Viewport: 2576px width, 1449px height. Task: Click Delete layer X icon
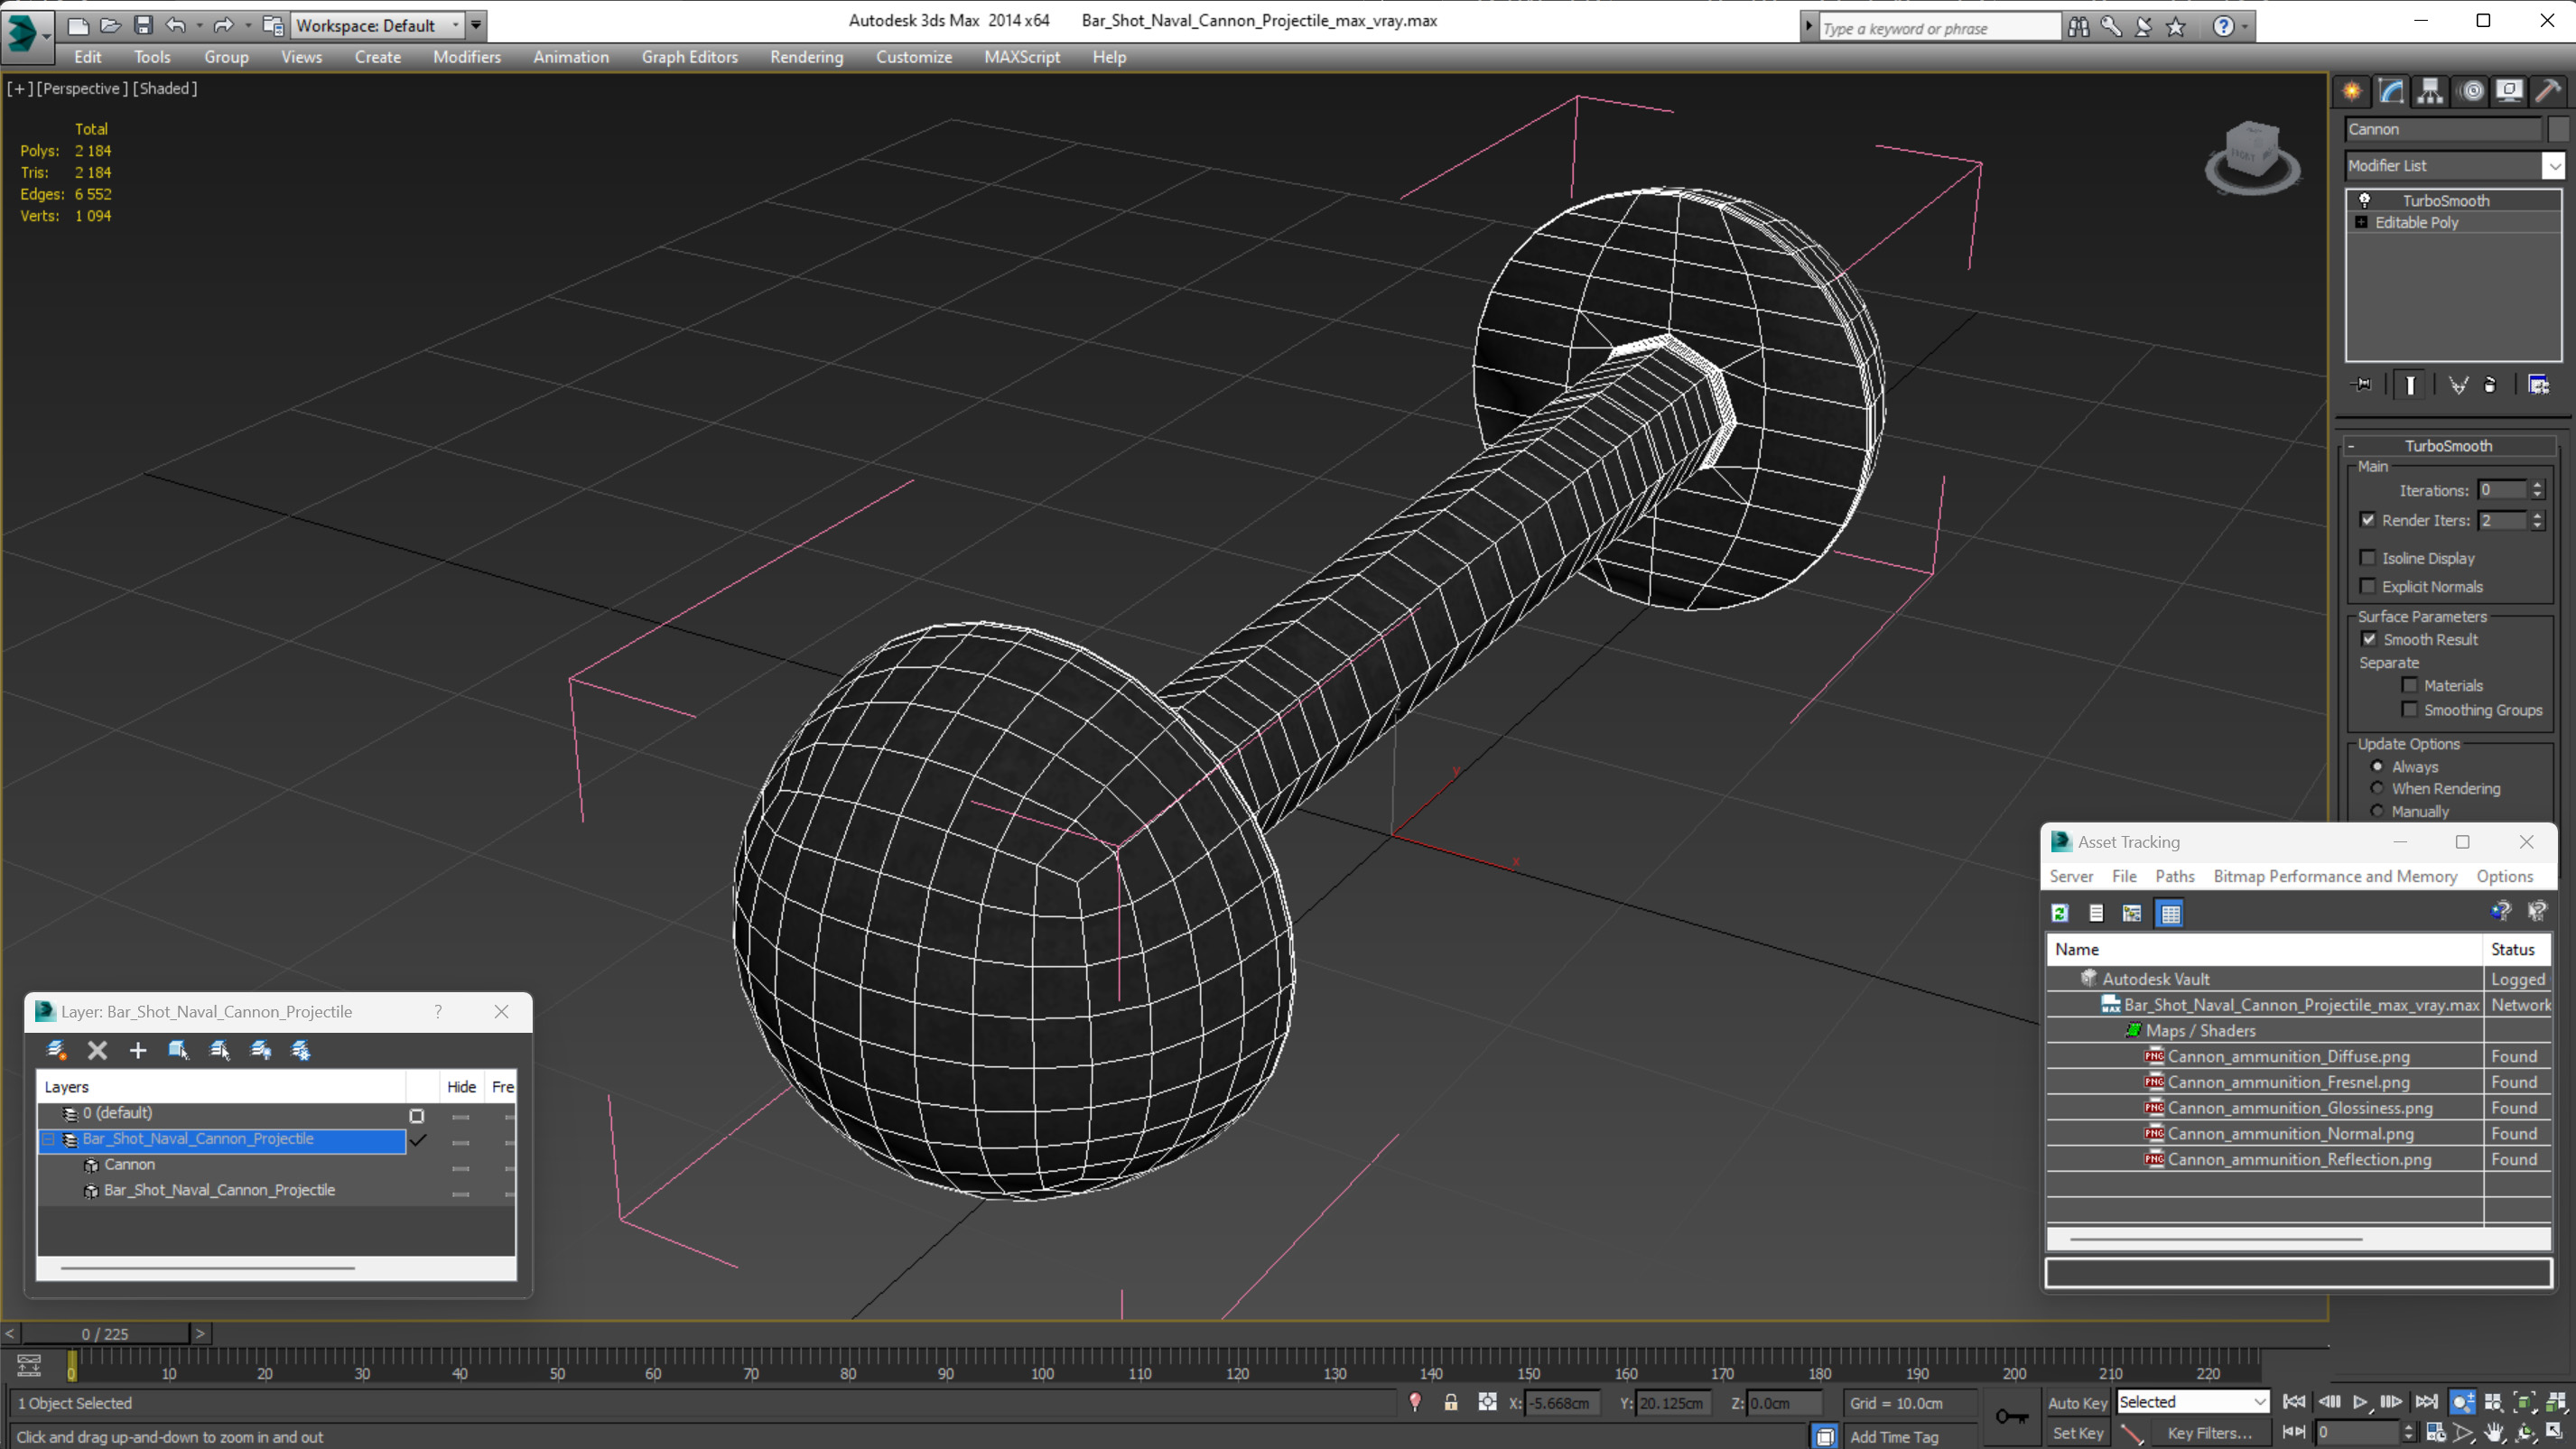97,1050
